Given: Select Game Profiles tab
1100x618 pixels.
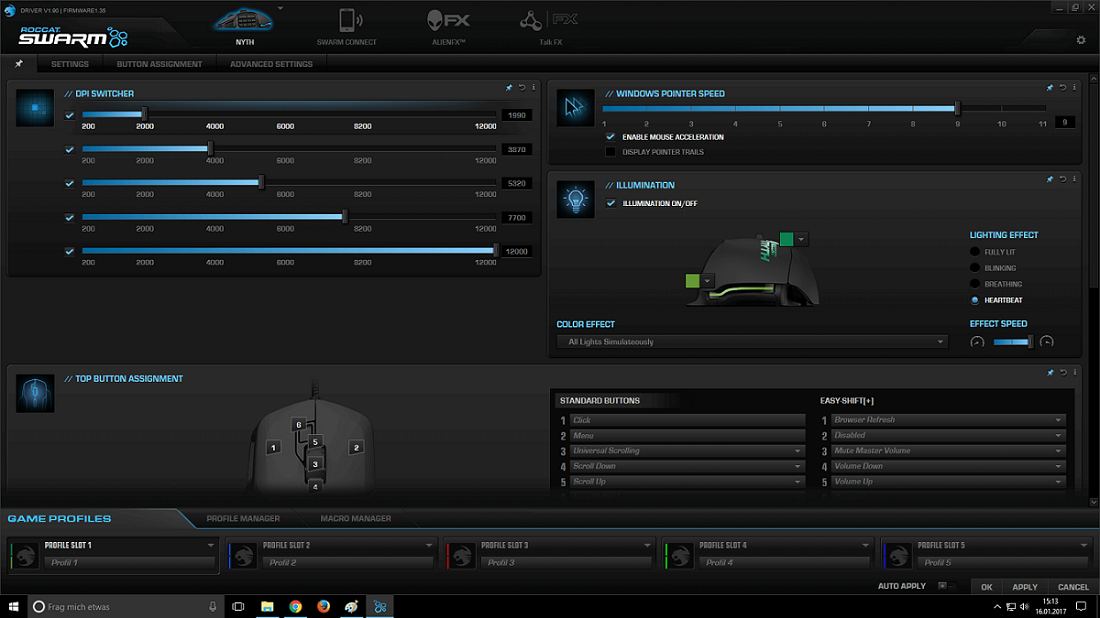Looking at the screenshot, I should (x=60, y=518).
